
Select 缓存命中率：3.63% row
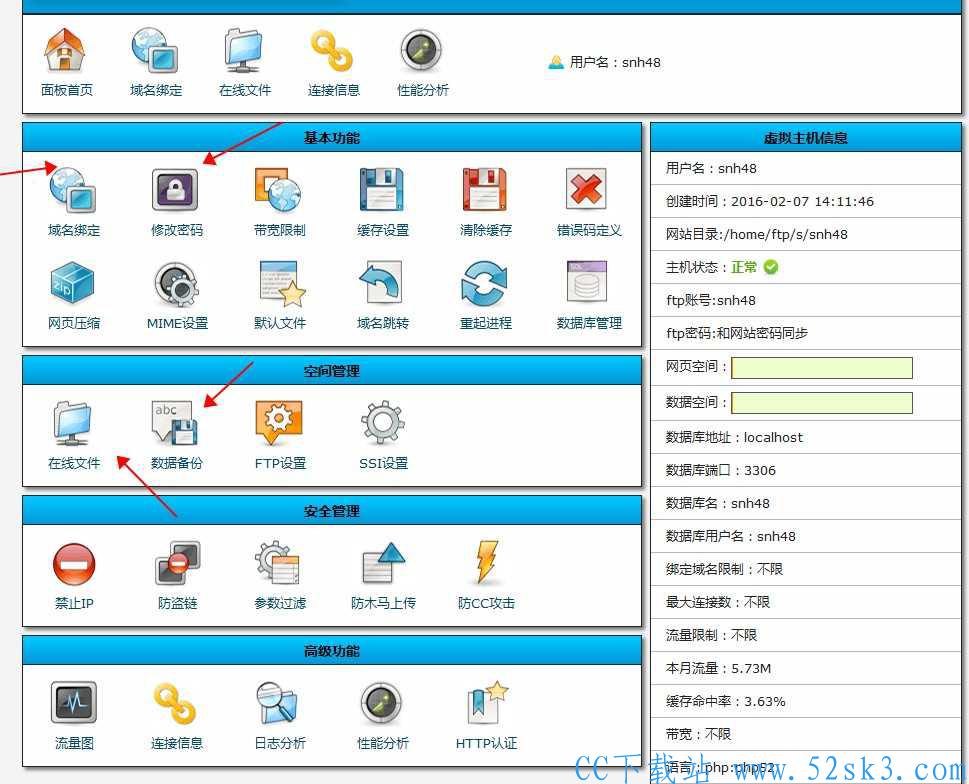pyautogui.click(x=806, y=701)
